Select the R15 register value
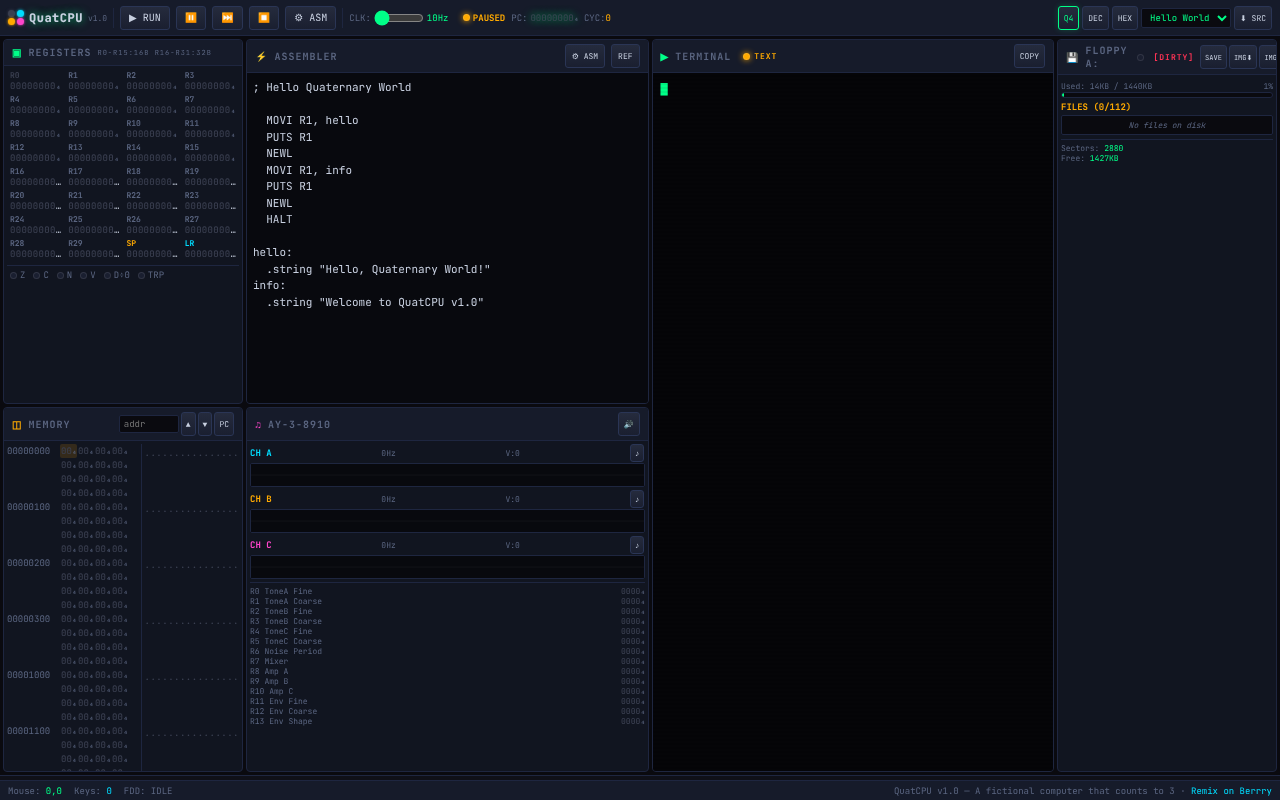1280x800 pixels. tap(210, 158)
